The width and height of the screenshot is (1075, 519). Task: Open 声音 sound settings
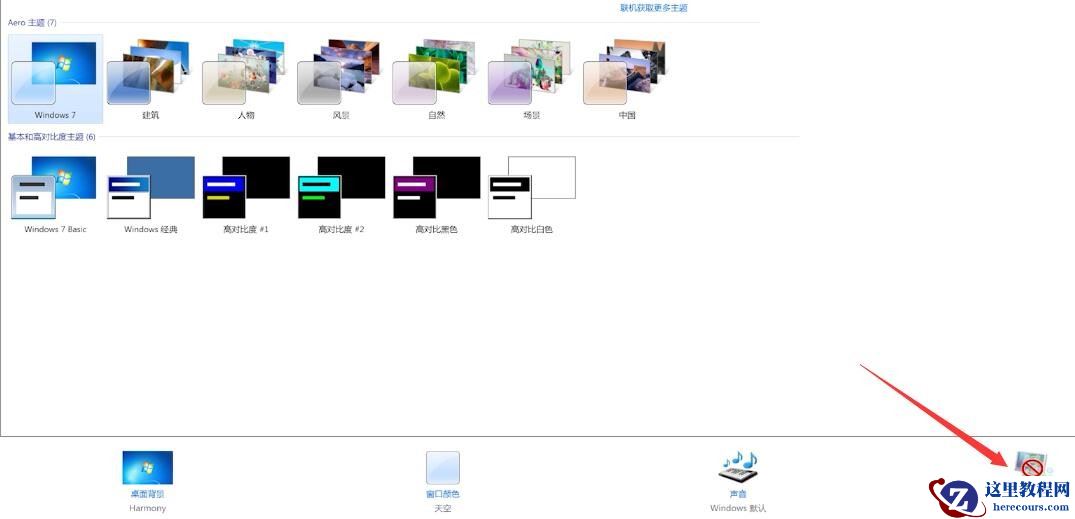coord(738,481)
